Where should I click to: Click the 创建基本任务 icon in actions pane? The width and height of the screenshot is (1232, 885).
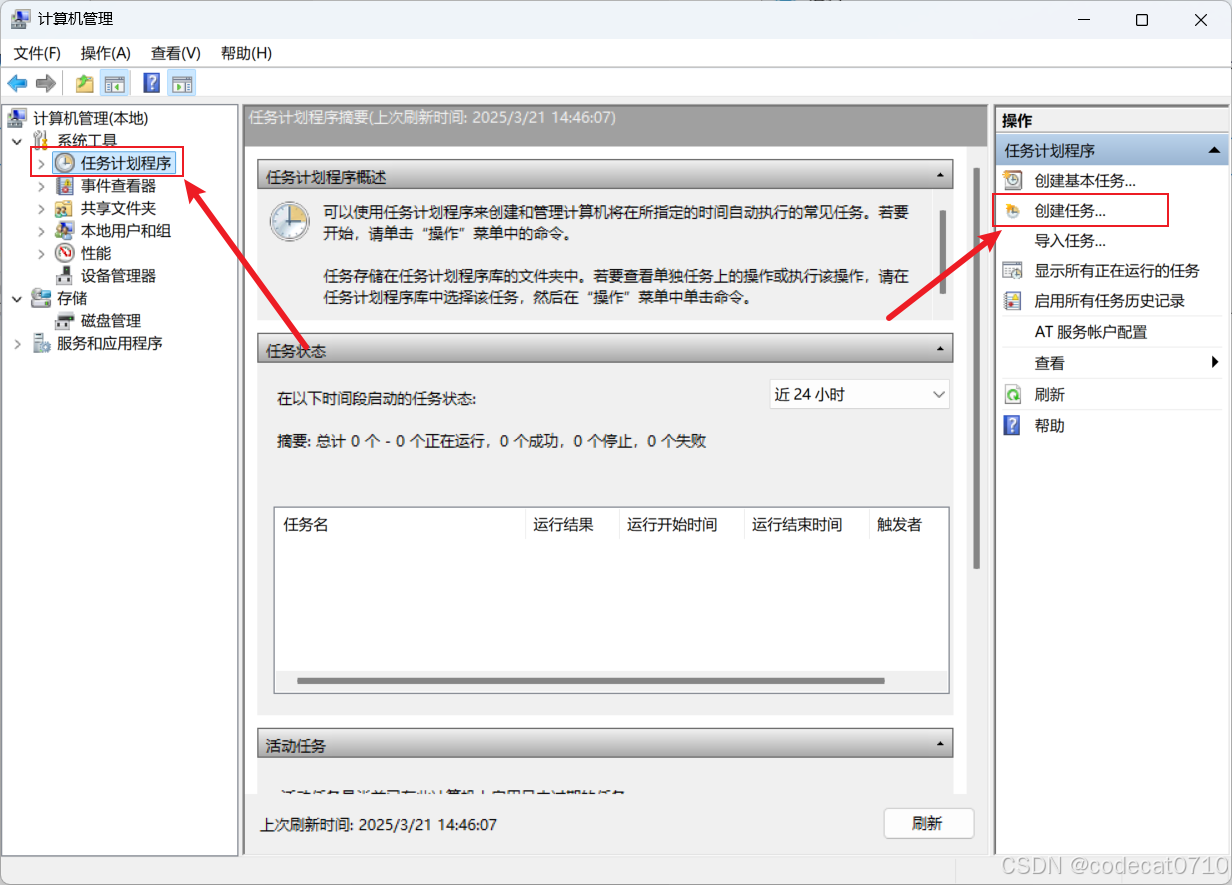coord(1013,180)
